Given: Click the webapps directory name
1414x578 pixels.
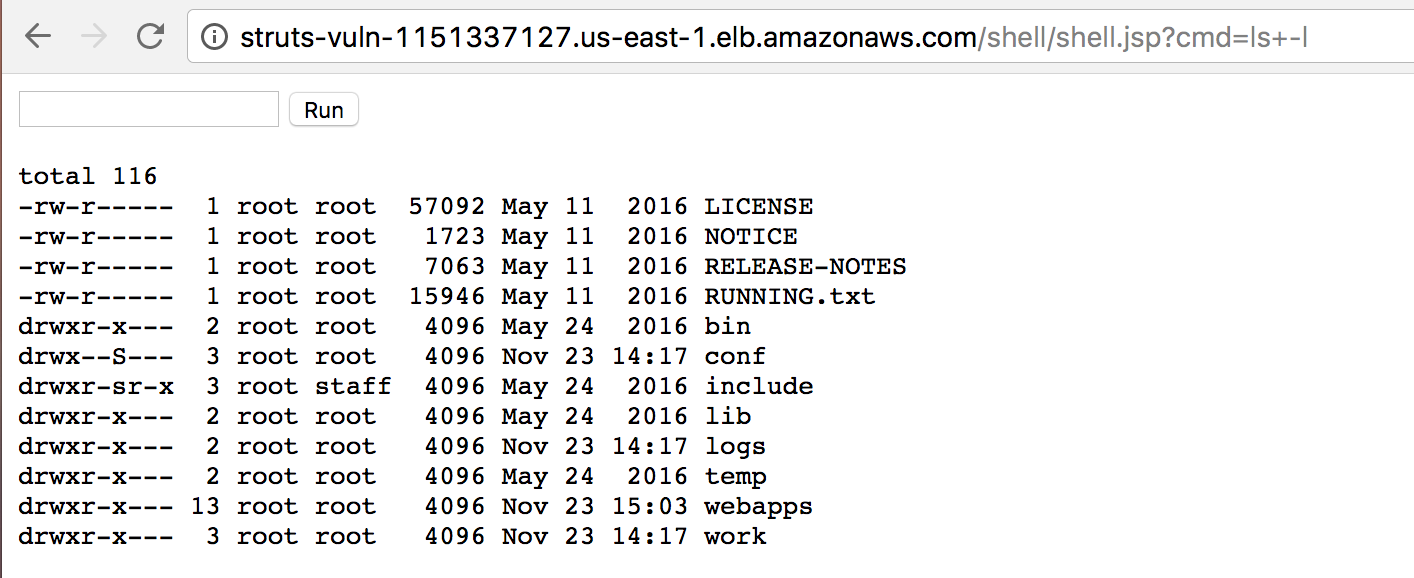Looking at the screenshot, I should 759,507.
